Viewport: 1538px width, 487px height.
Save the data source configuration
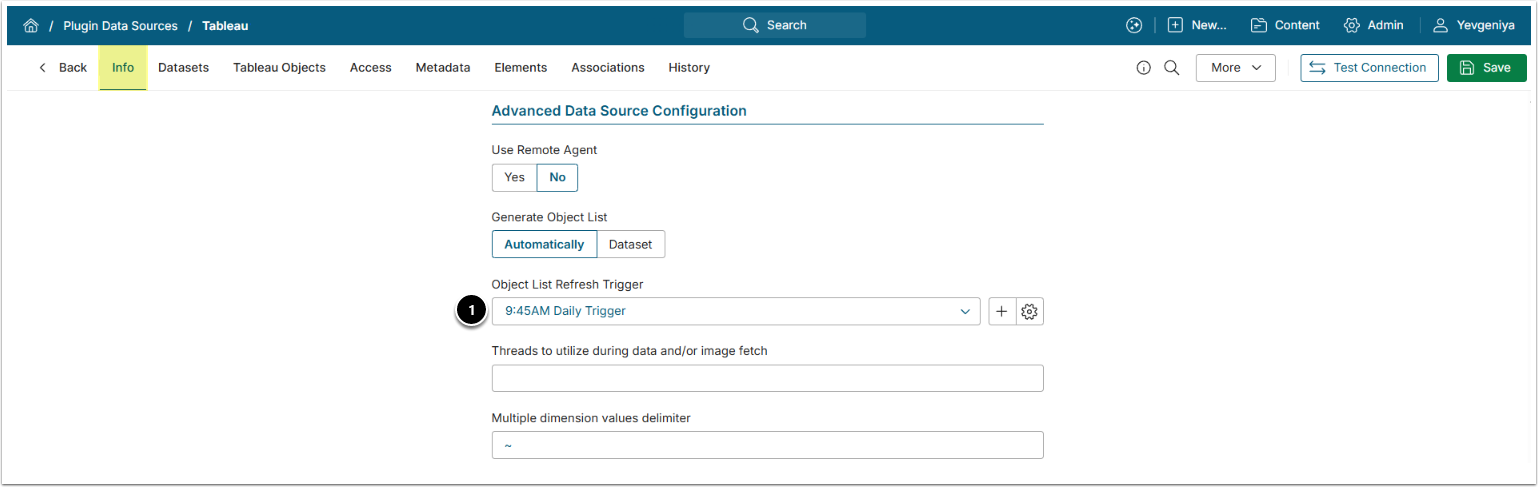[1486, 68]
